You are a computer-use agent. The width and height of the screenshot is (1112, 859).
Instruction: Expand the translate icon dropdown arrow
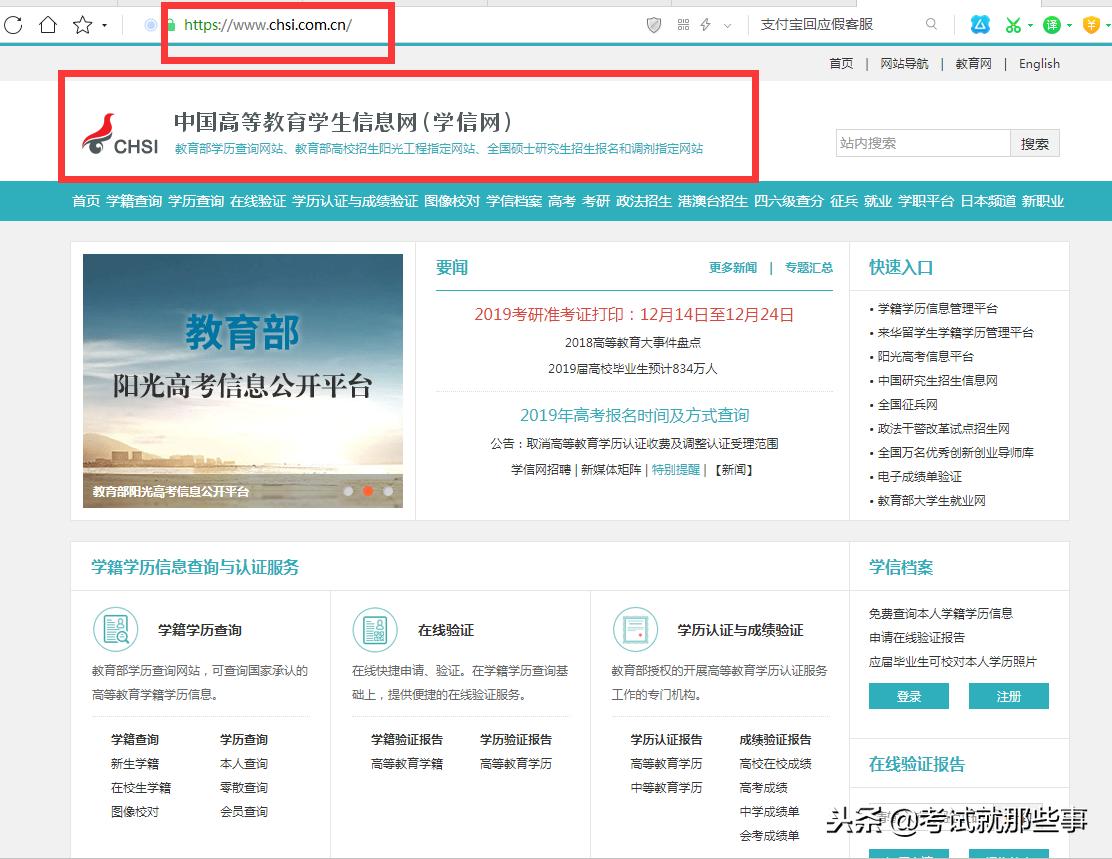1071,25
